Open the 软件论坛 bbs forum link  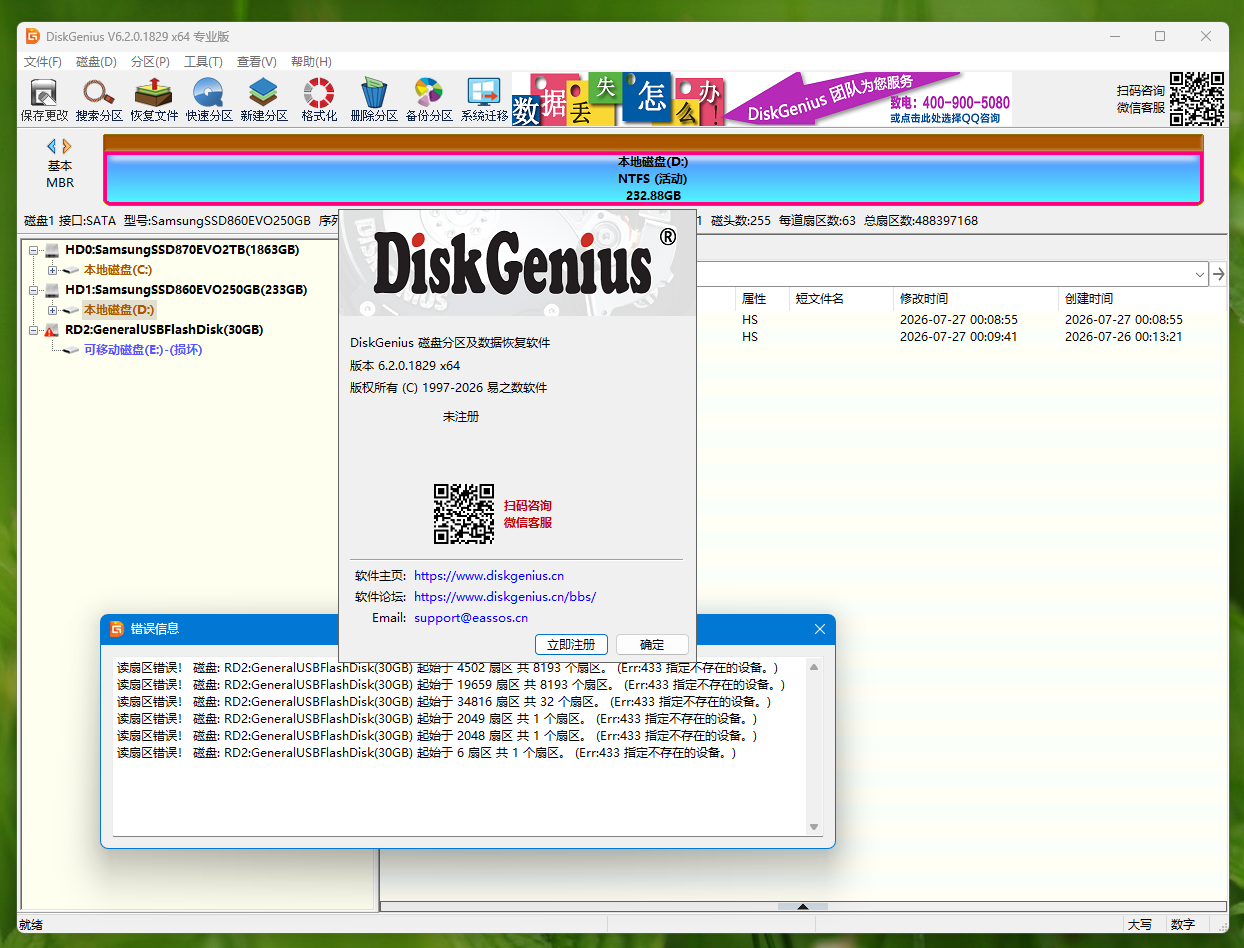click(x=505, y=596)
